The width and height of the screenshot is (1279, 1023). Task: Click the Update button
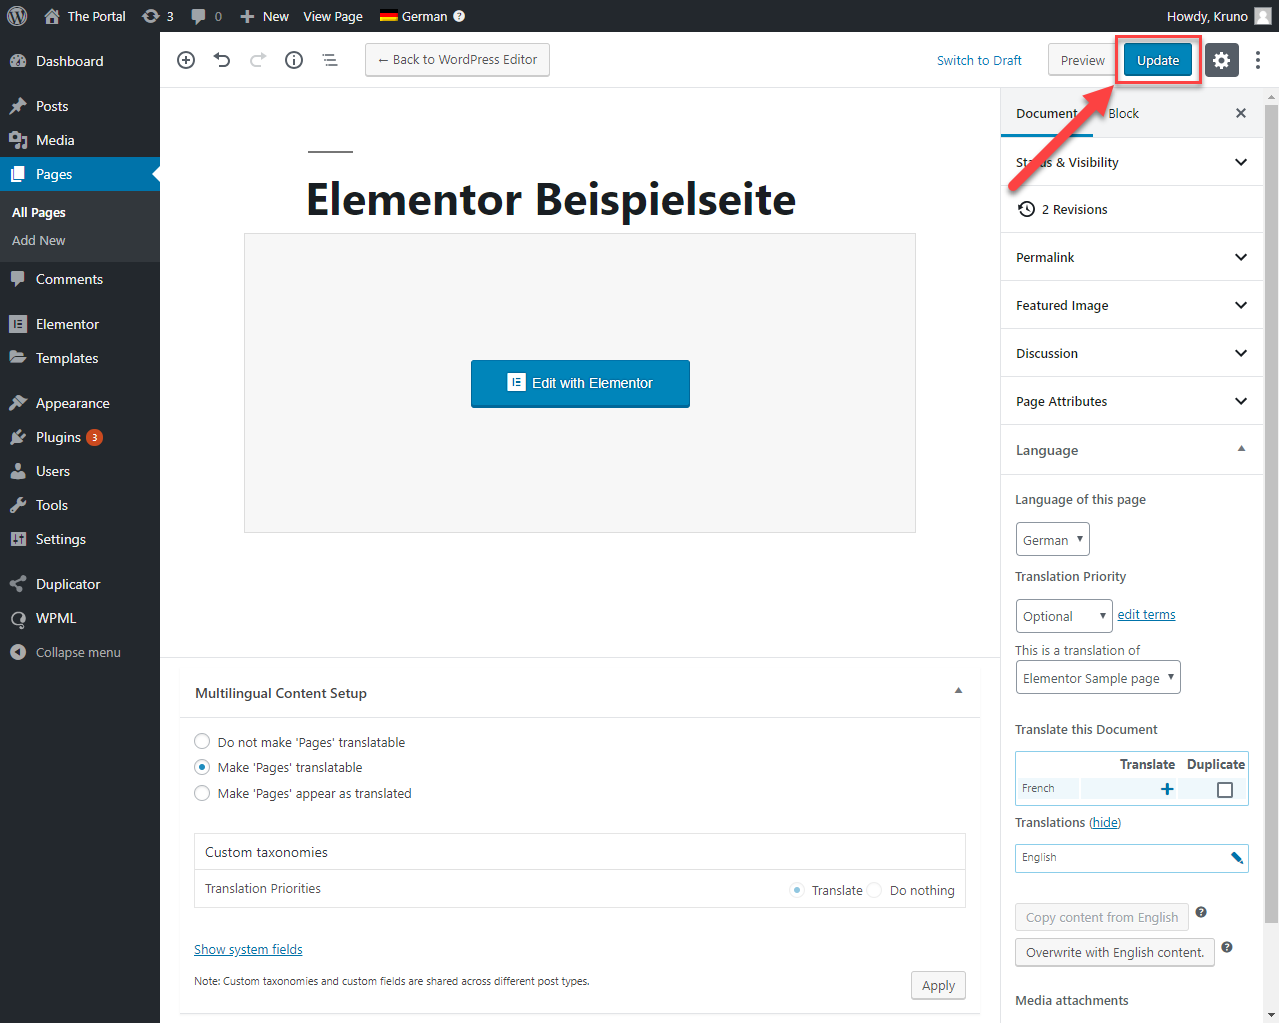[1158, 60]
